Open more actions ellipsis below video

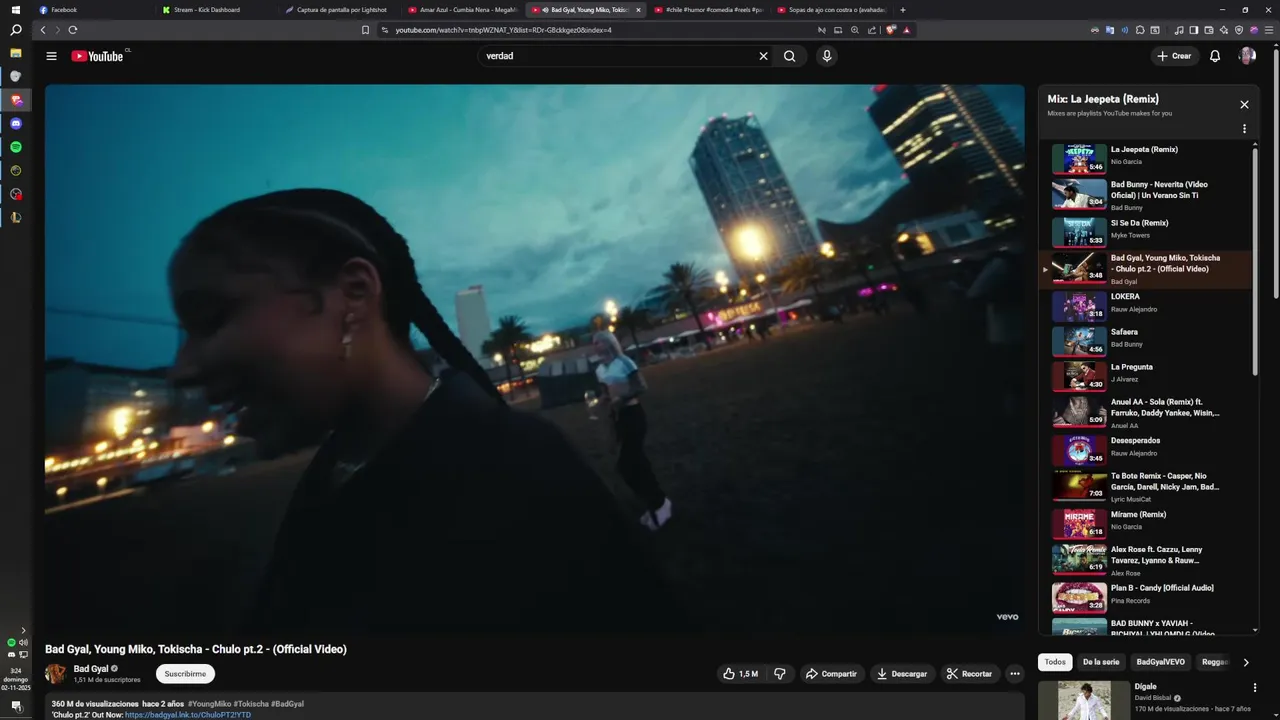tap(1014, 674)
